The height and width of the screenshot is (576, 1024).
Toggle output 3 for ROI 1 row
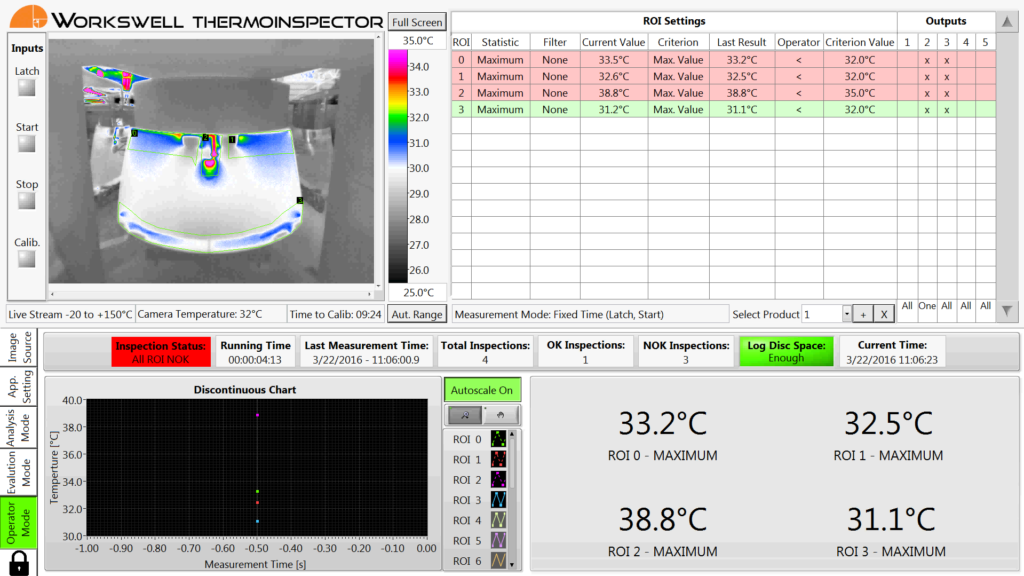point(946,76)
